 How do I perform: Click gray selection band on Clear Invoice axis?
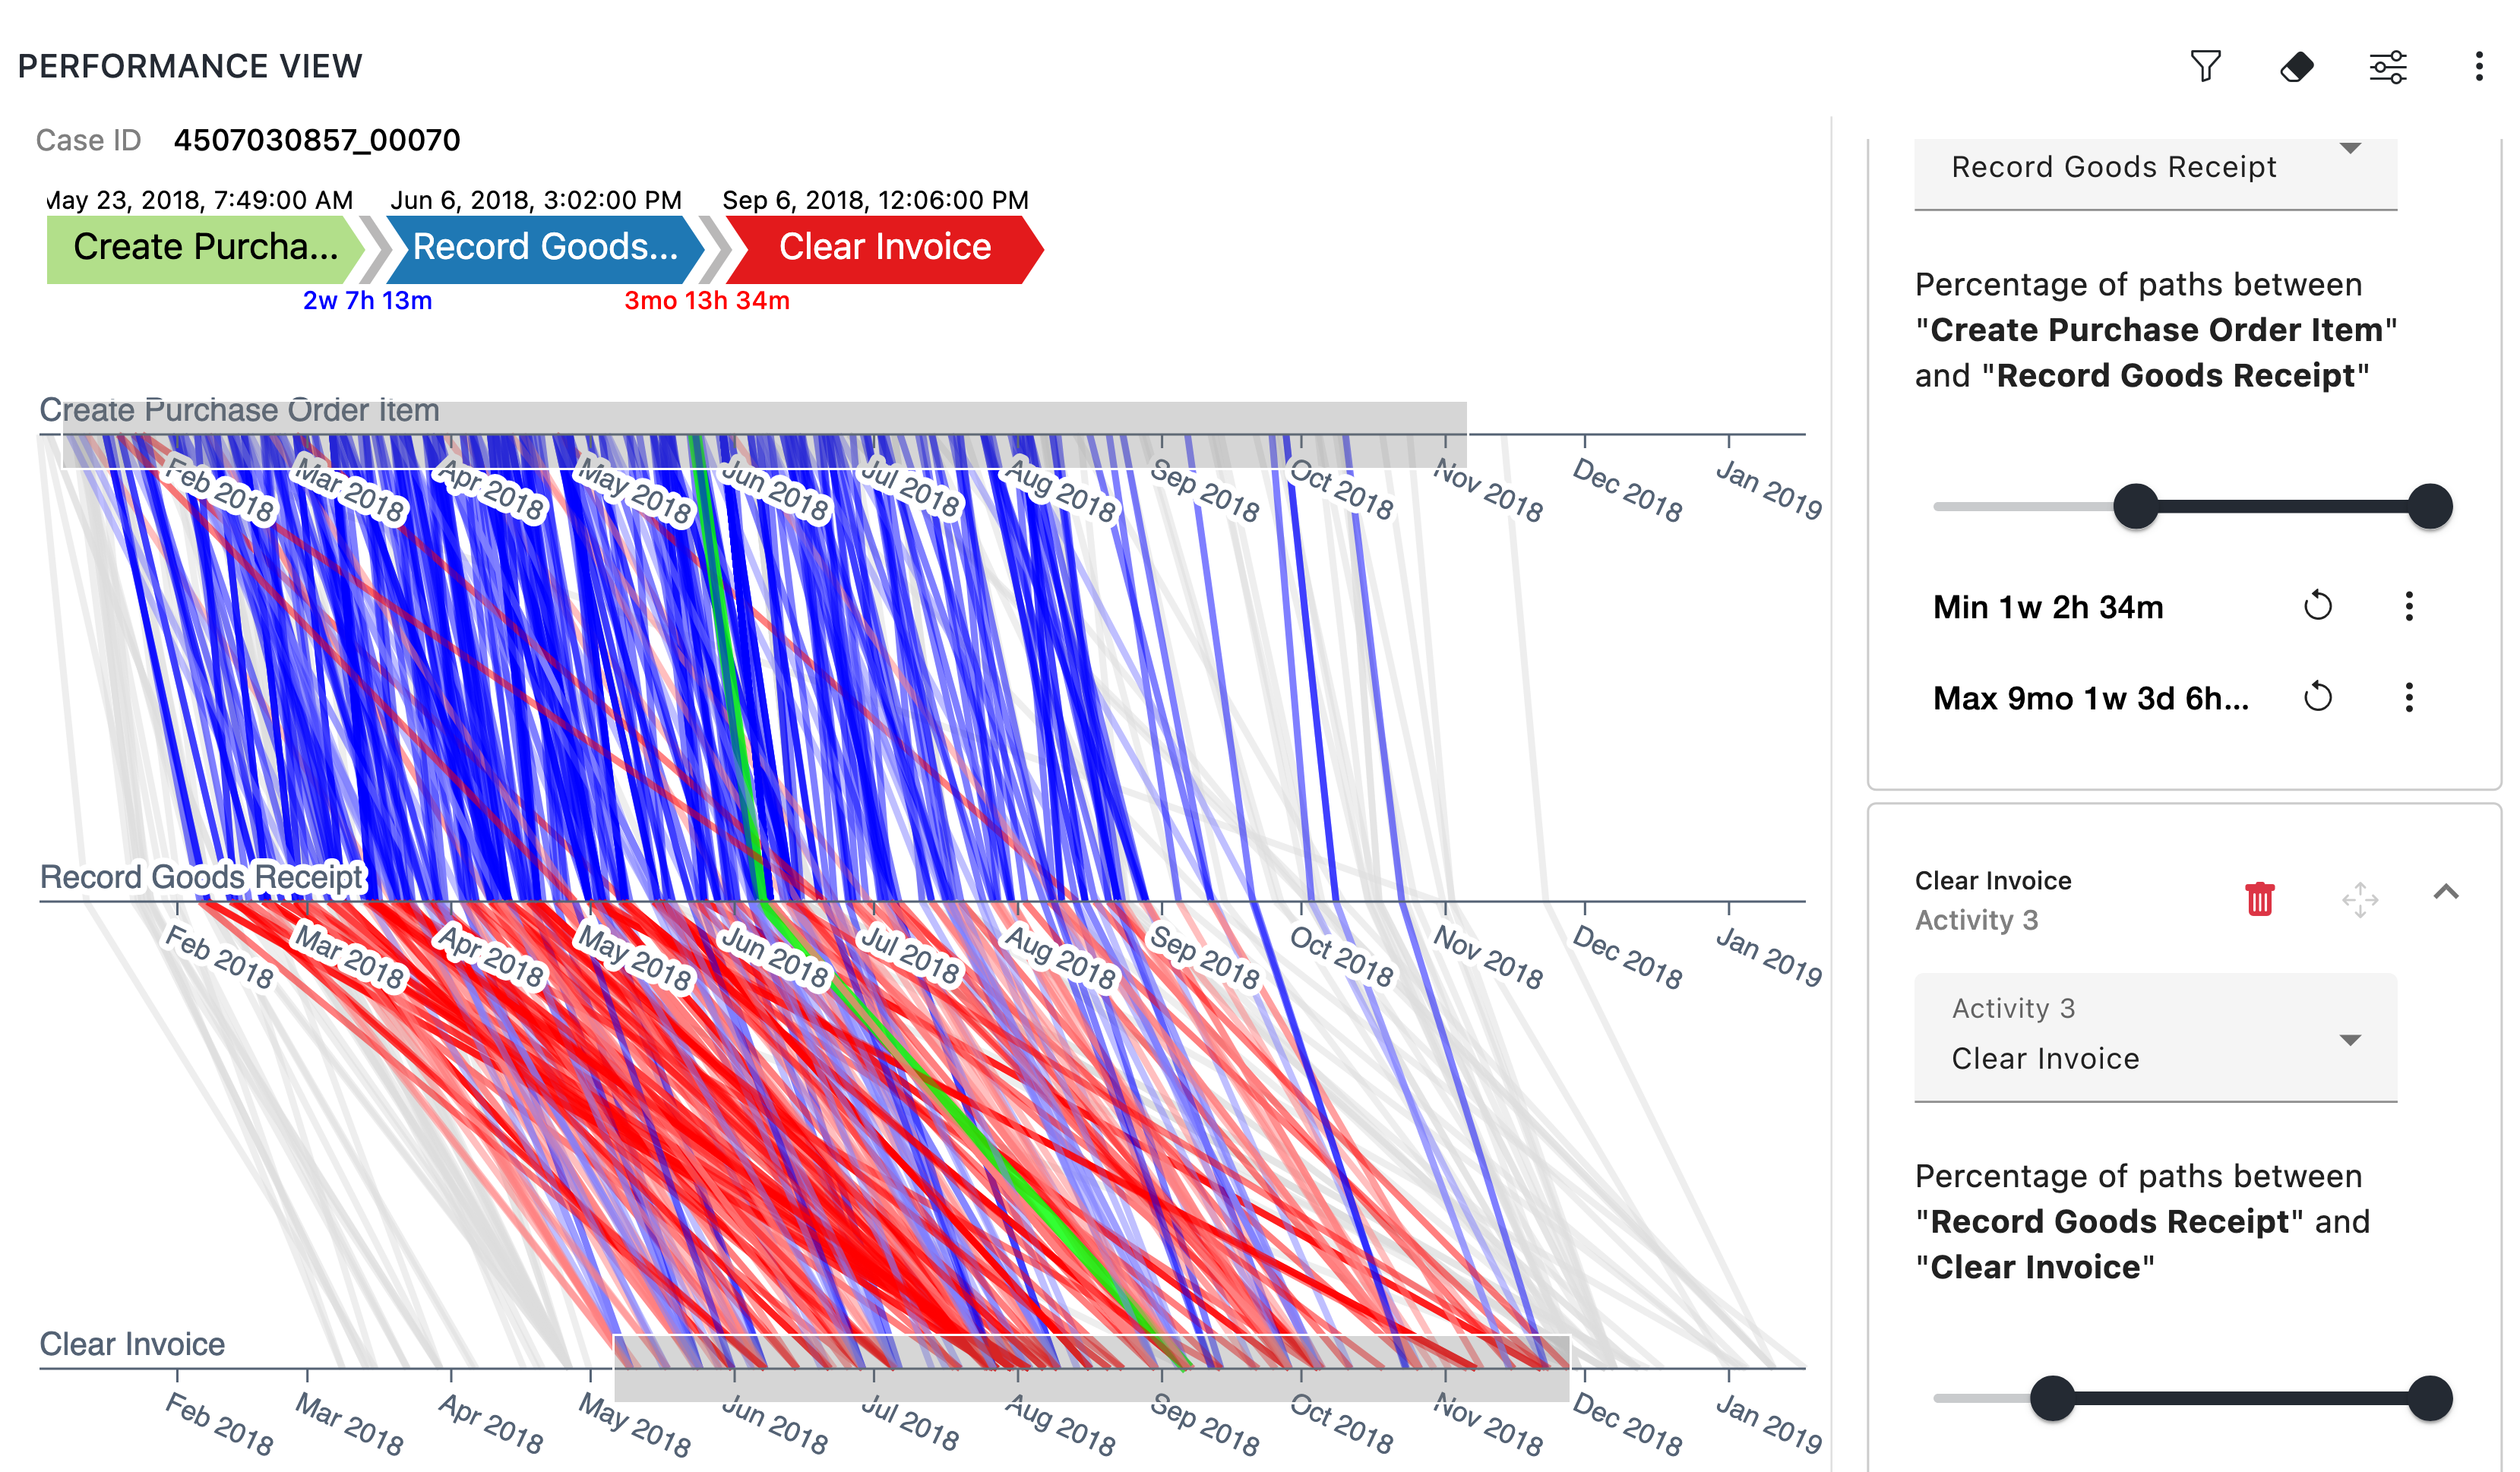click(x=1090, y=1385)
